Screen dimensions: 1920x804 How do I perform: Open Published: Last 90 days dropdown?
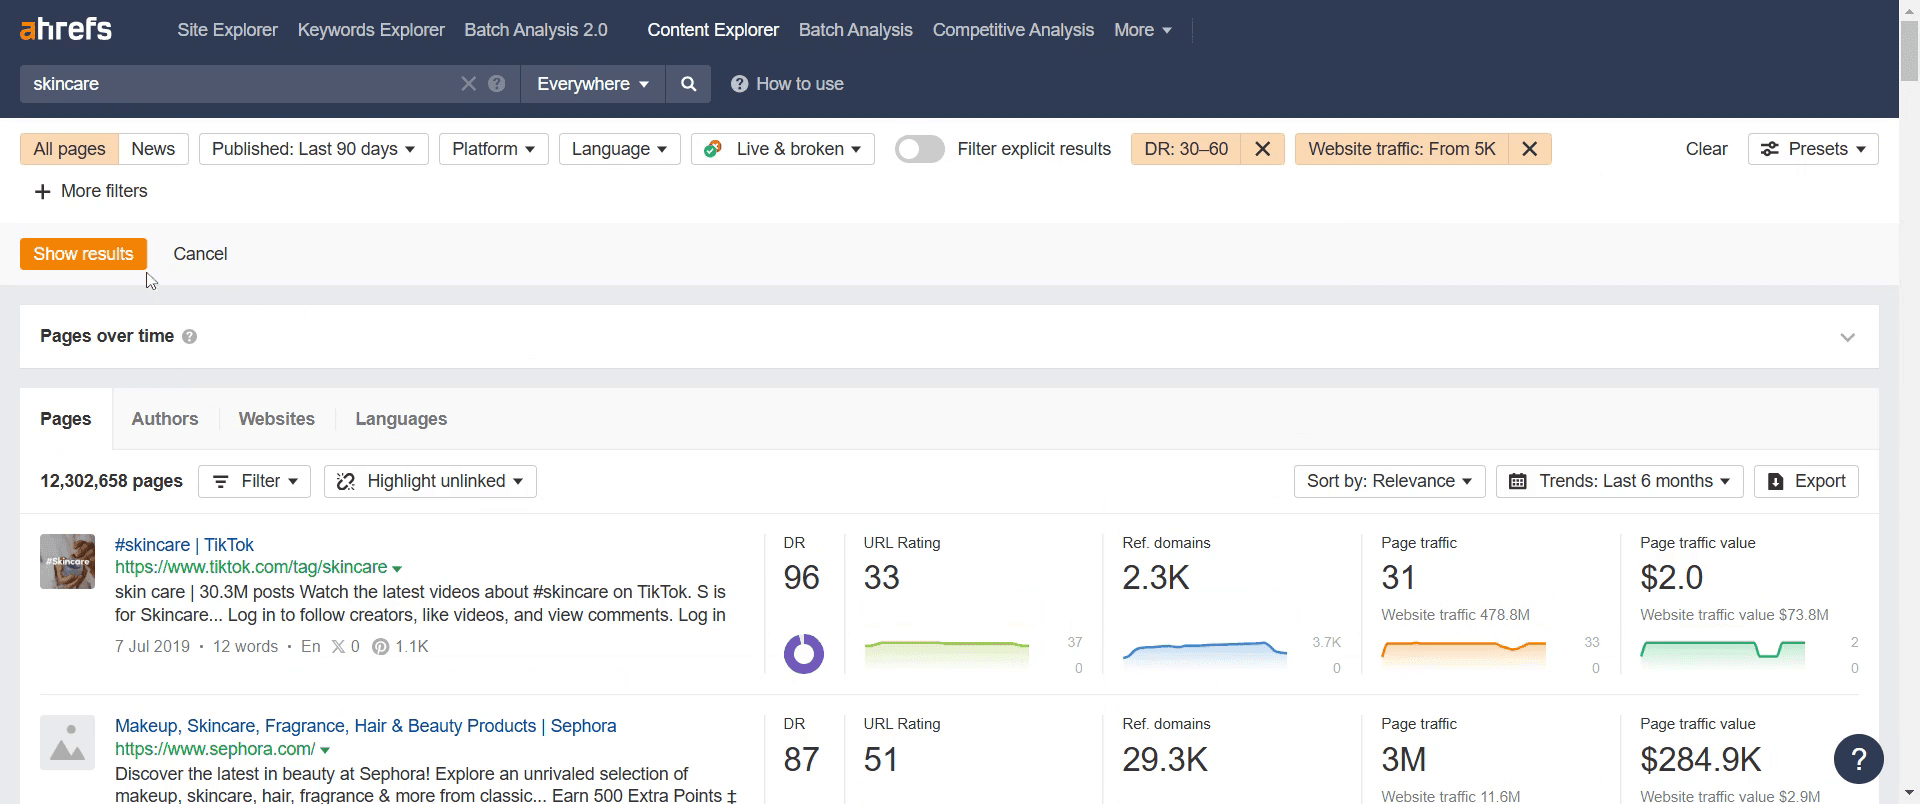click(x=314, y=149)
